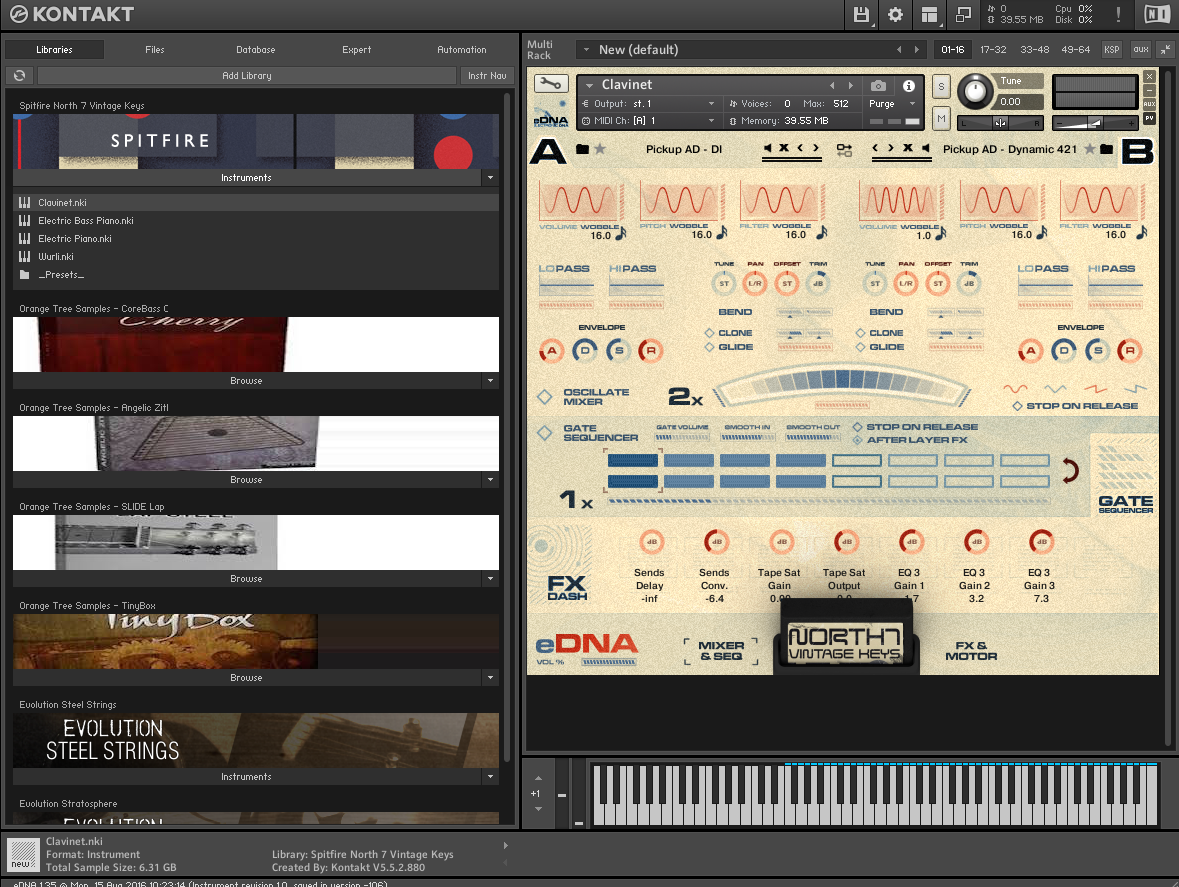Switch to the Expert tab
This screenshot has height=887, width=1179.
tap(356, 50)
